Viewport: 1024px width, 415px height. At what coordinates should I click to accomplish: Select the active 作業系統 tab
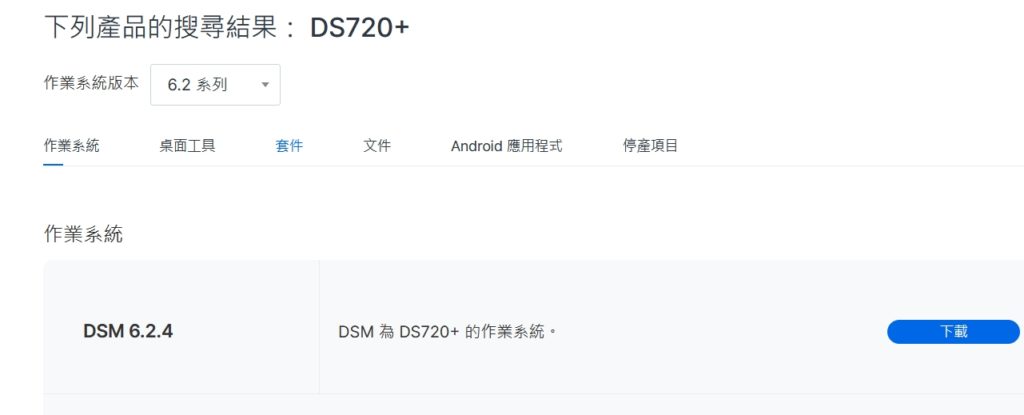coord(71,146)
